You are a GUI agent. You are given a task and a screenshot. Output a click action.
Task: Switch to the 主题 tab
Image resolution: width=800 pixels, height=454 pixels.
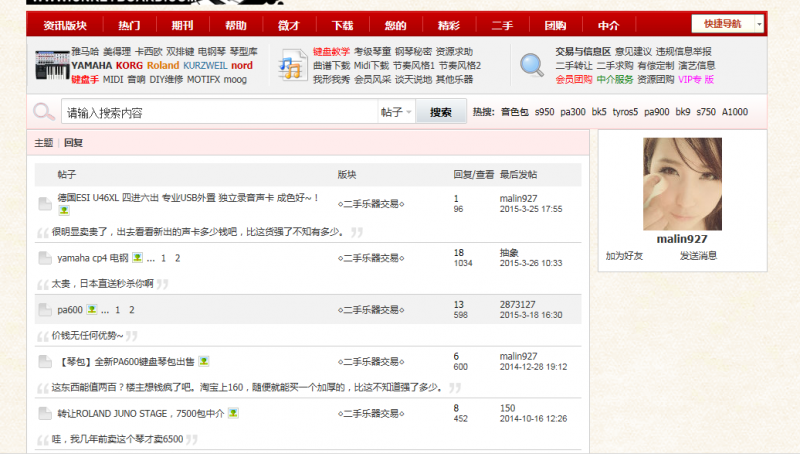pyautogui.click(x=43, y=143)
